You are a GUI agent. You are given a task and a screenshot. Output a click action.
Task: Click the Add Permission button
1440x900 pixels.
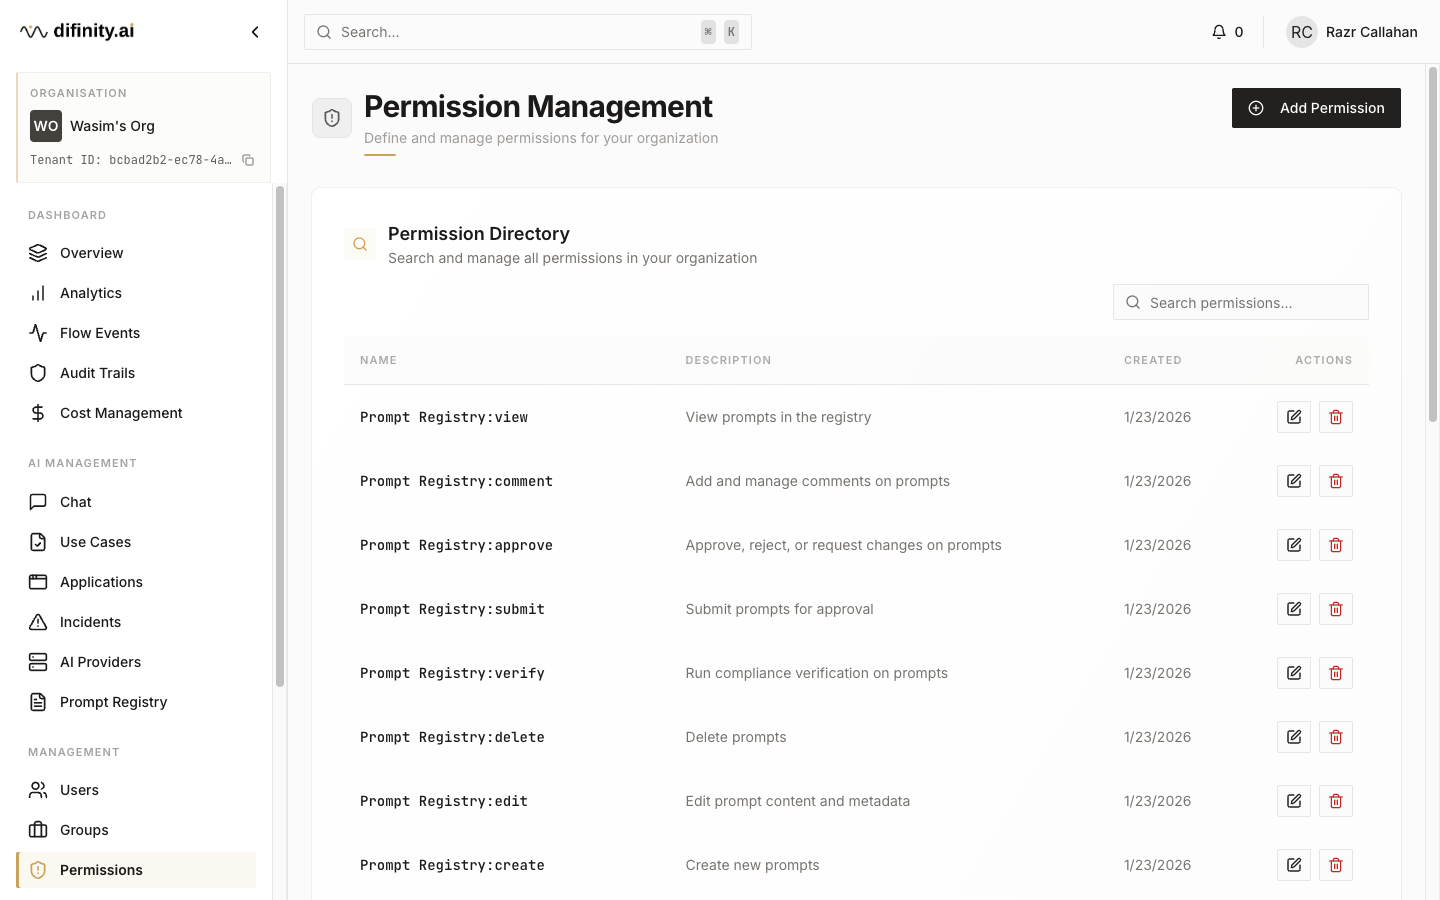click(1316, 108)
